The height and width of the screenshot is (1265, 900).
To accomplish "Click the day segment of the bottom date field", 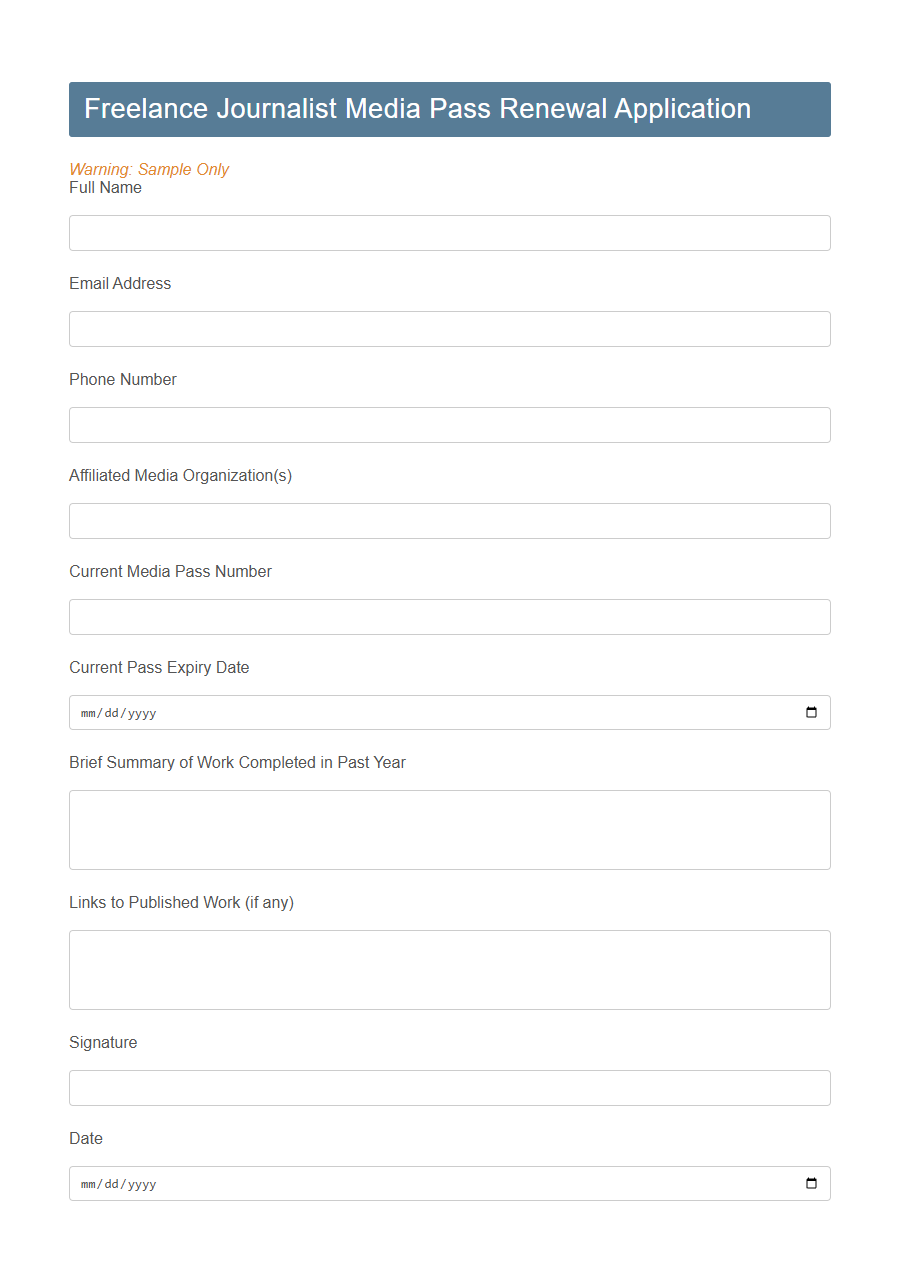I will [x=110, y=1184].
